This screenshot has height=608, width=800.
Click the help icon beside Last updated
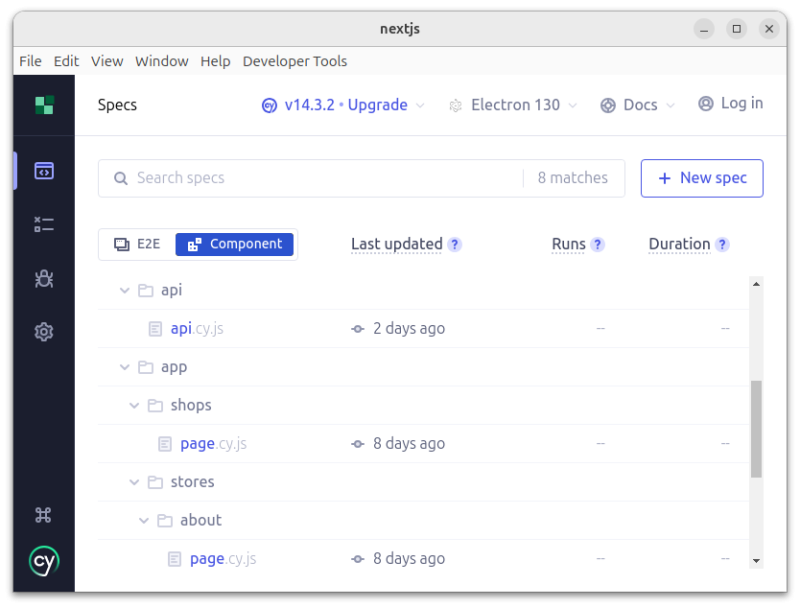(x=455, y=245)
